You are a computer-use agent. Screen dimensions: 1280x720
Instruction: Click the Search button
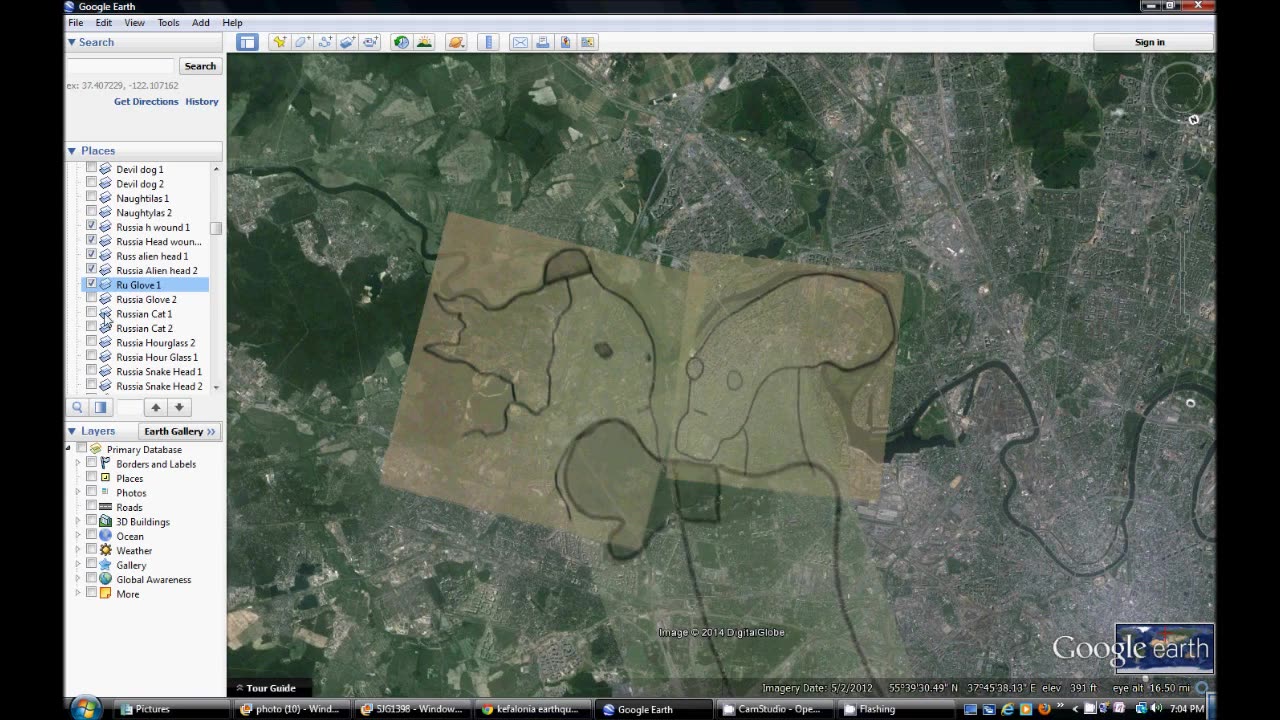200,66
